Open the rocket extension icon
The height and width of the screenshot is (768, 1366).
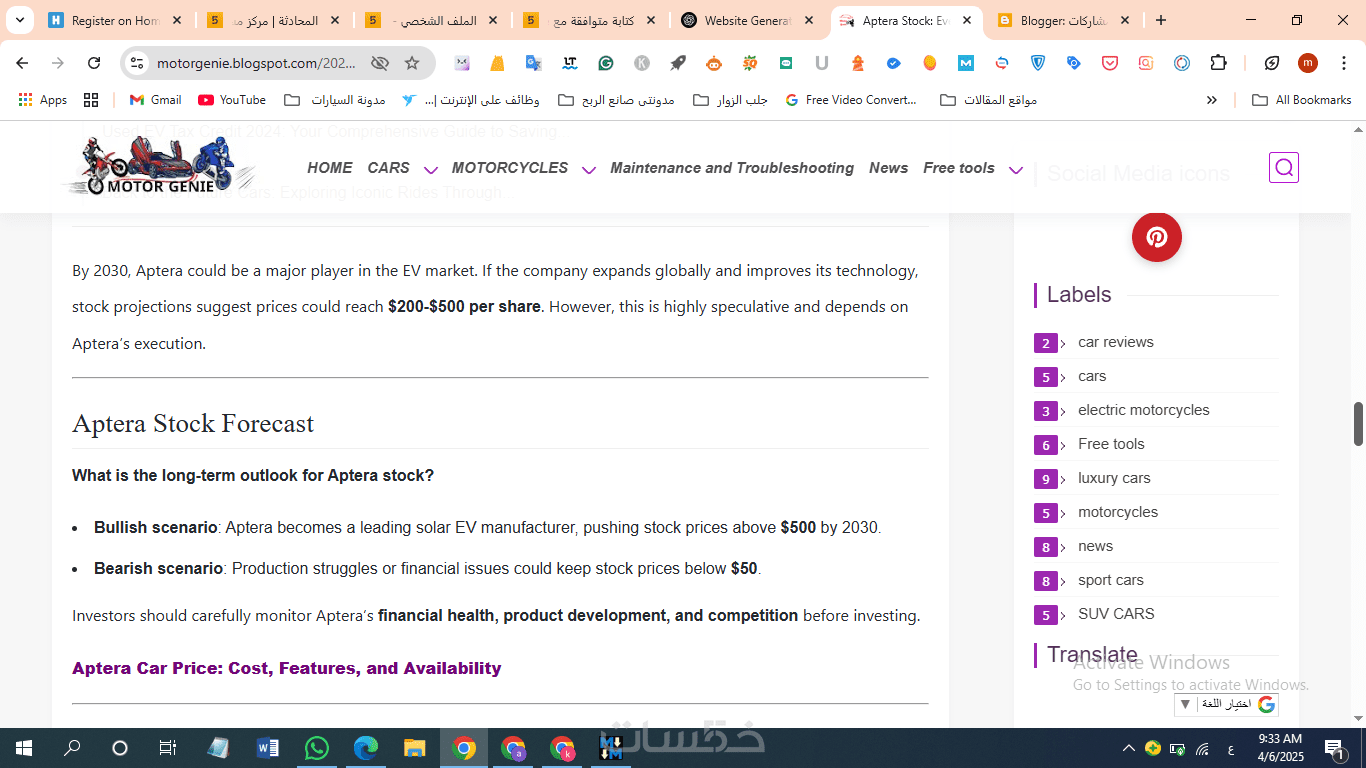tap(678, 63)
